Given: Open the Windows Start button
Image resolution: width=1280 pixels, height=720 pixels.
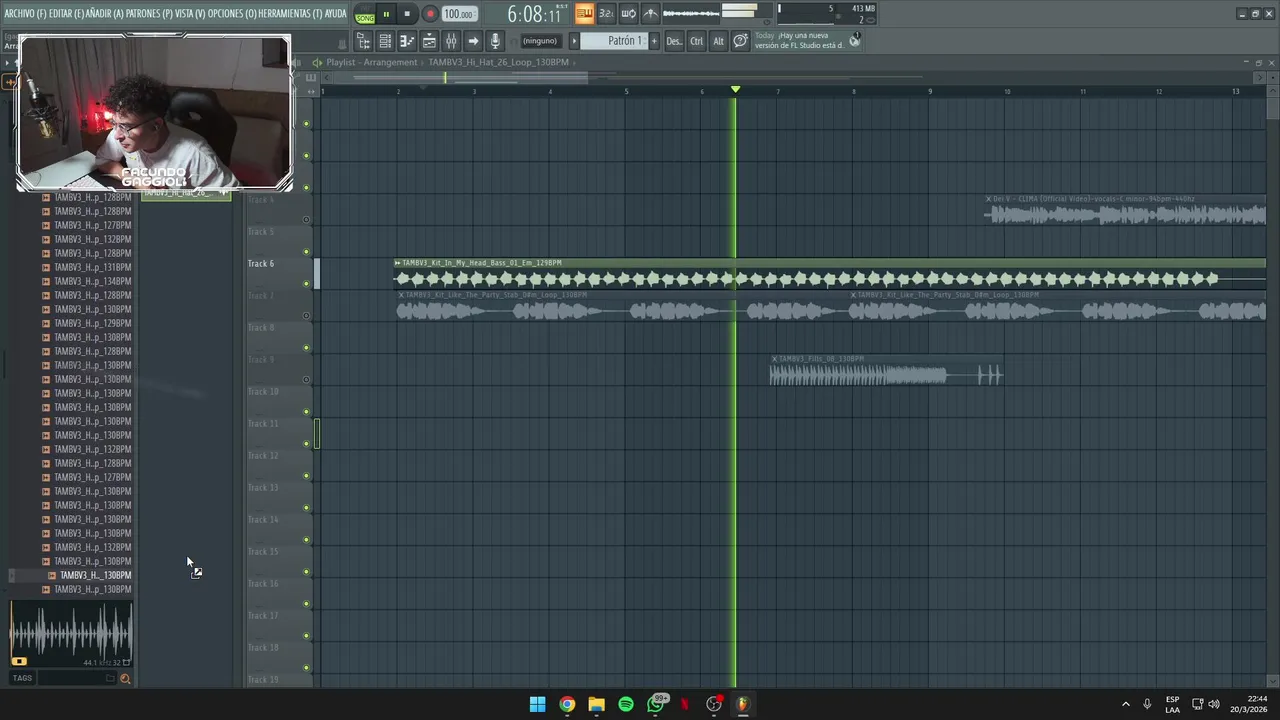Looking at the screenshot, I should pos(537,704).
